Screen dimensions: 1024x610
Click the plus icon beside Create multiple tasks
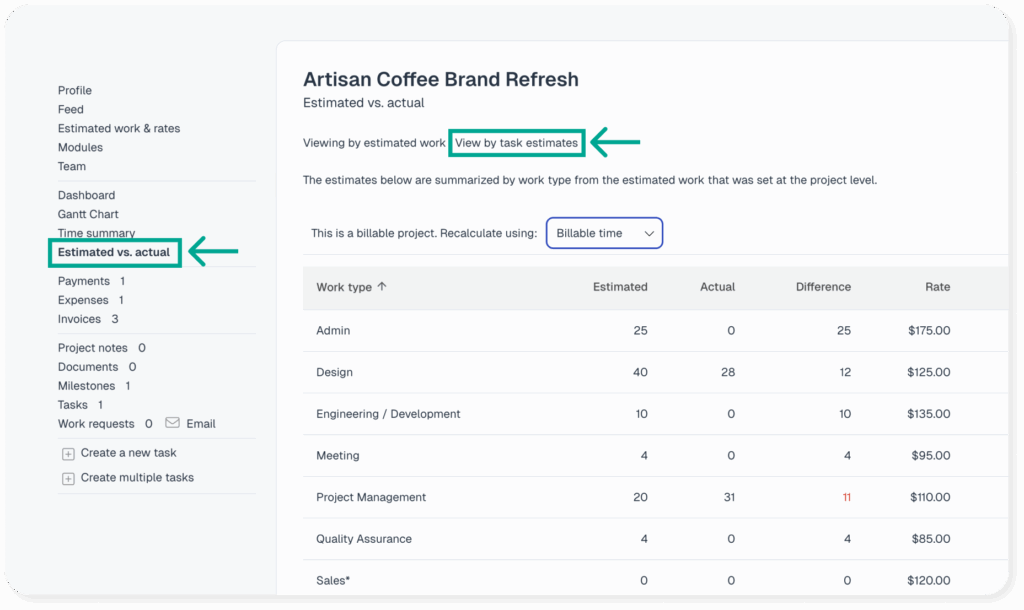coord(68,479)
